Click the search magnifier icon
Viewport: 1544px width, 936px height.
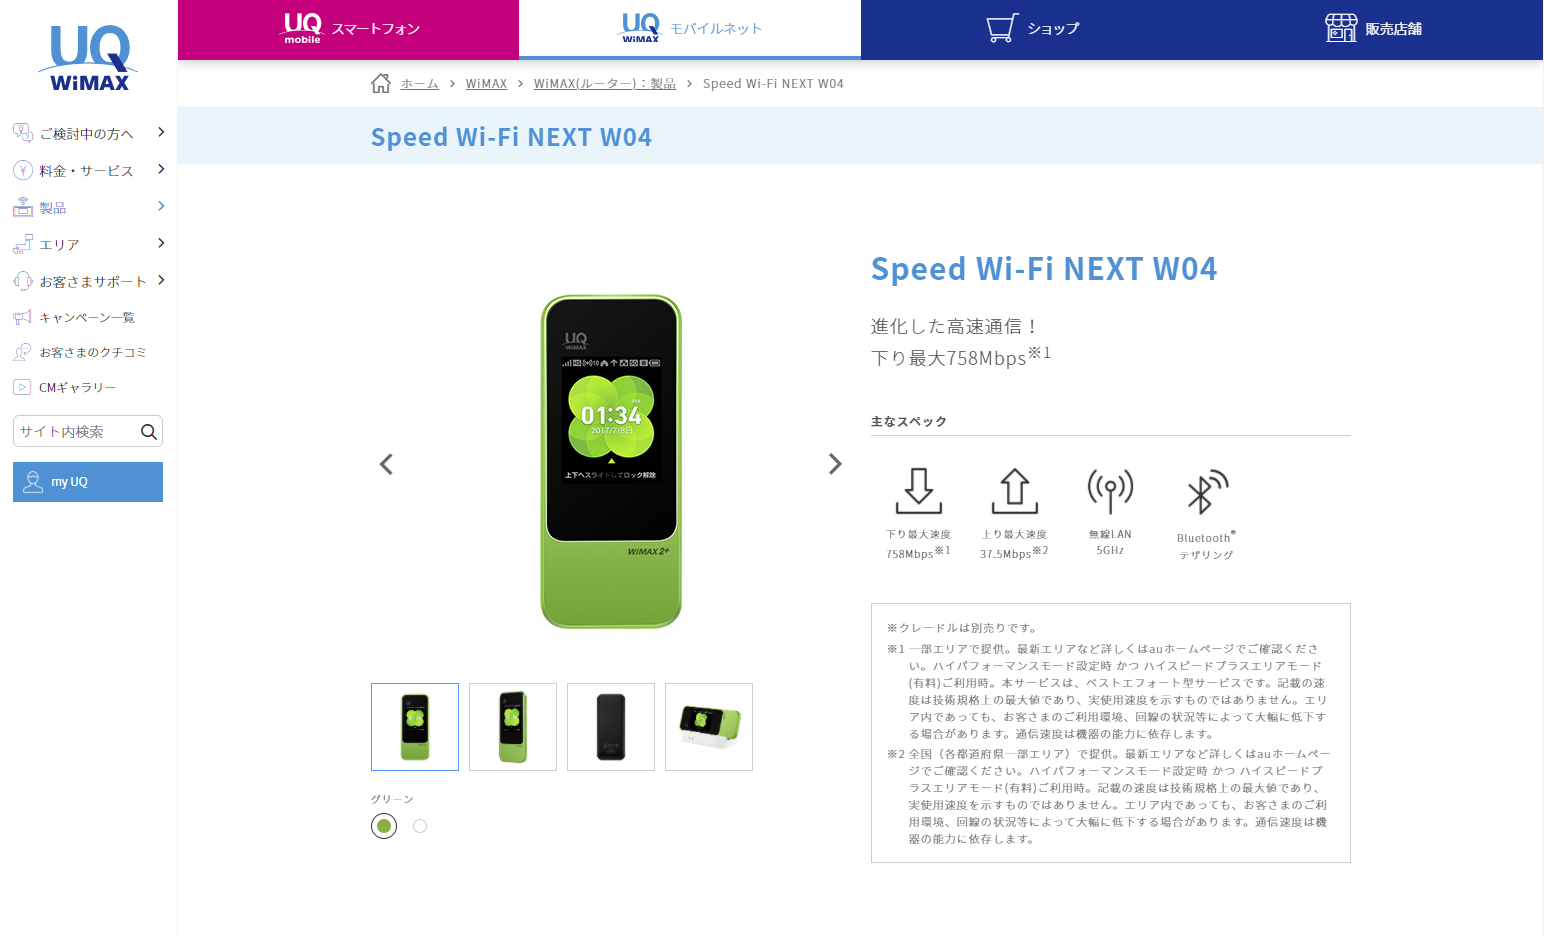(149, 432)
